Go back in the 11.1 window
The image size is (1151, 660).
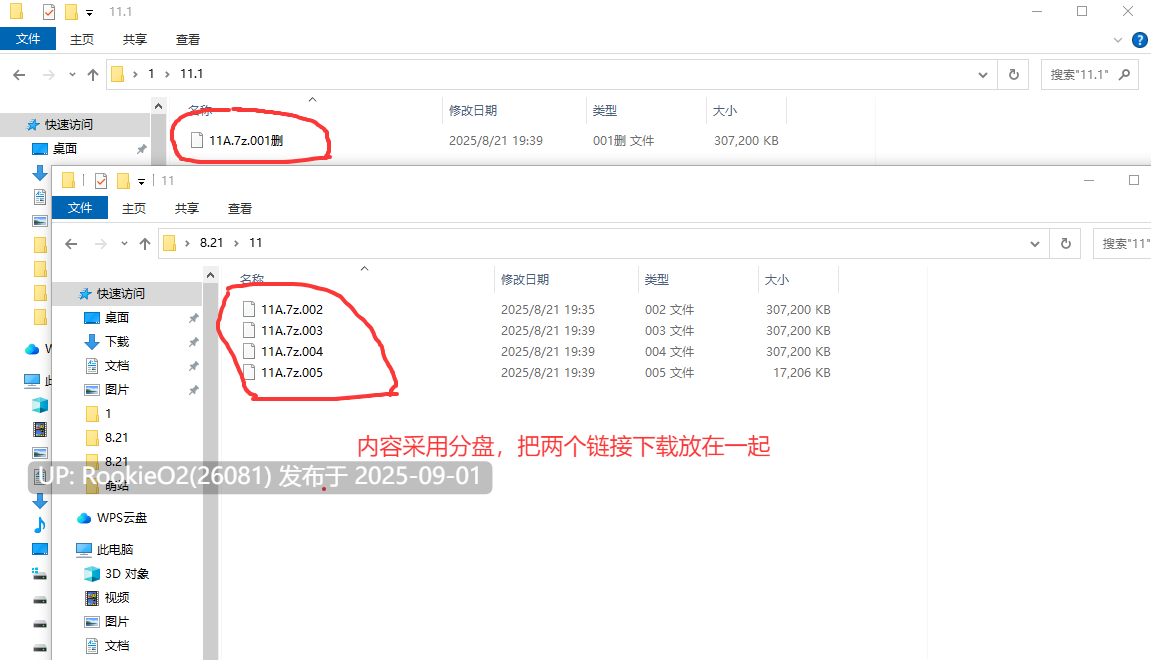19,74
